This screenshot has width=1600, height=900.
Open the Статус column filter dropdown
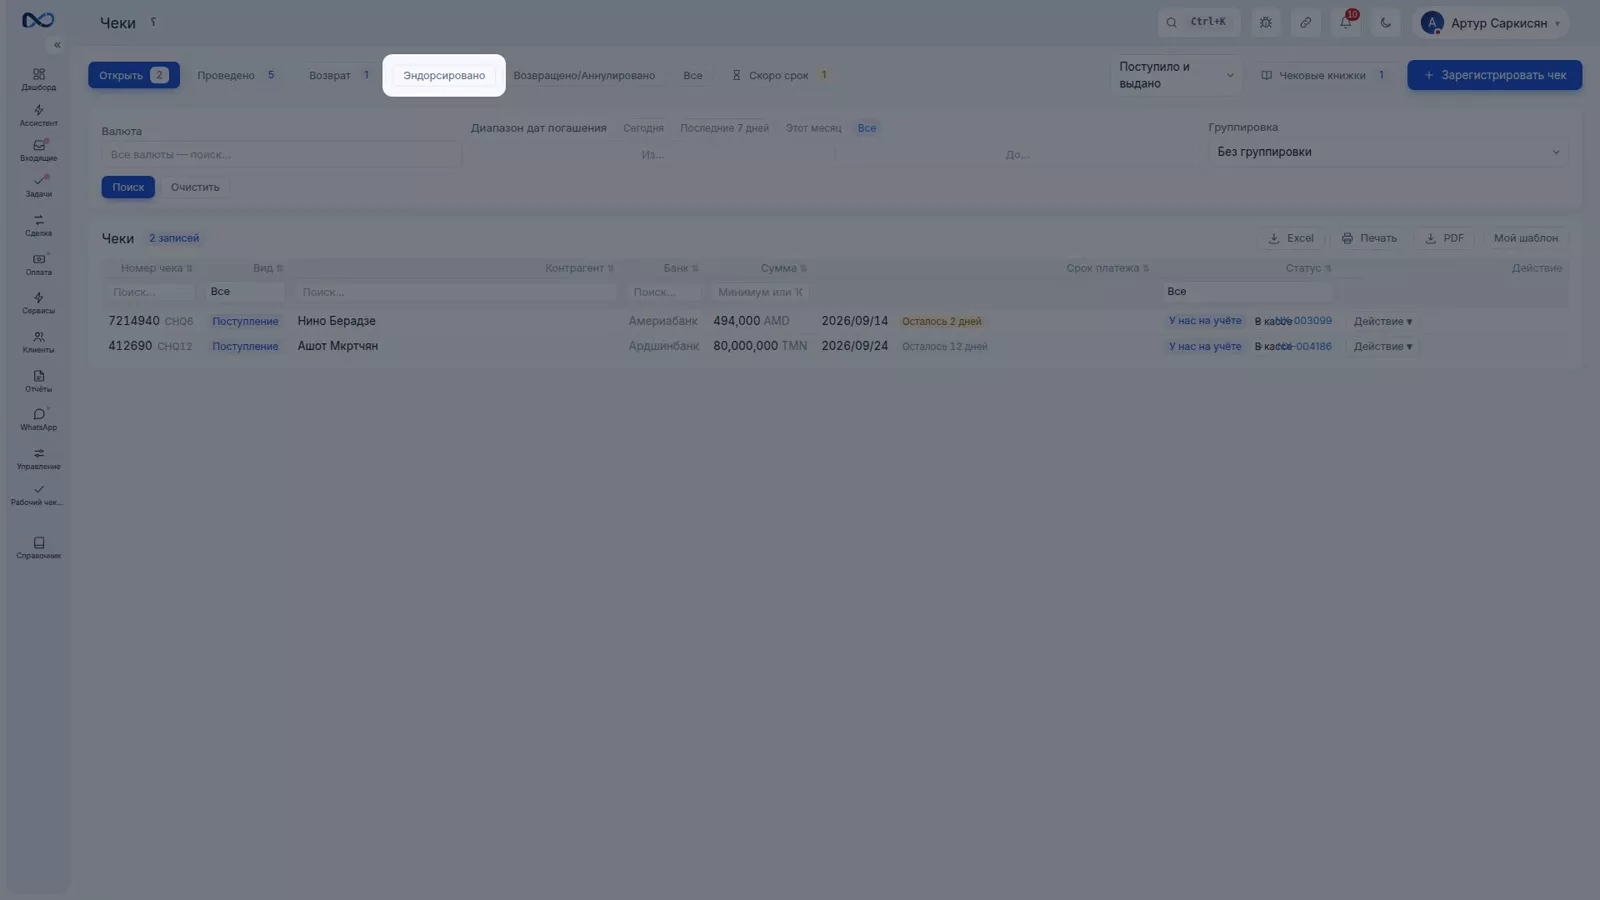pos(1247,292)
